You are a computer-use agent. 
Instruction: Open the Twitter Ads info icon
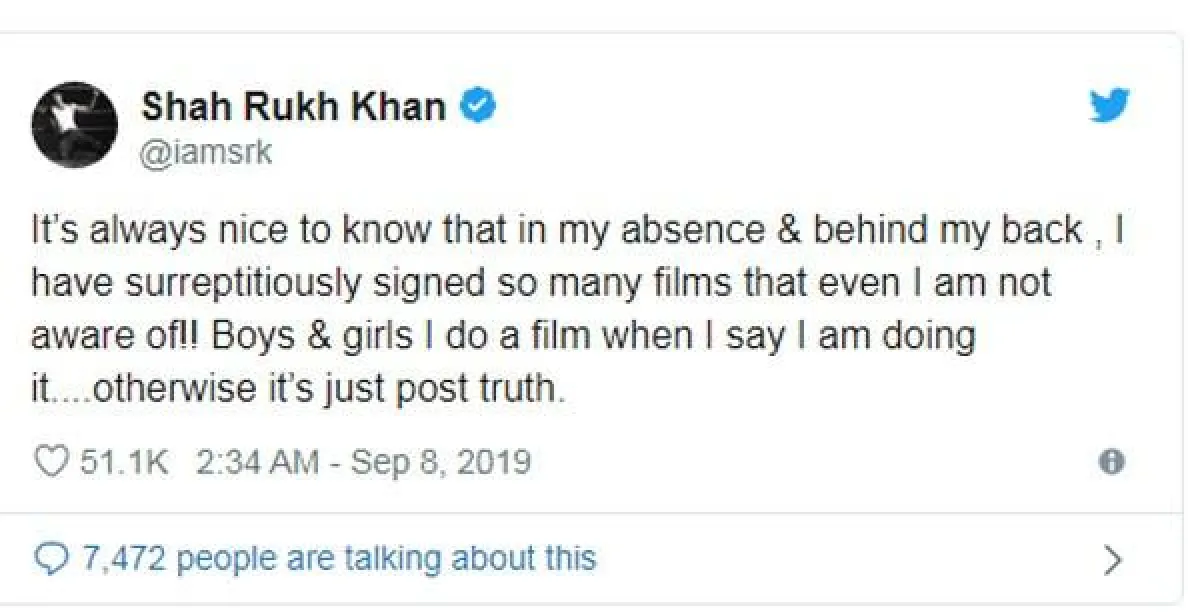tap(1111, 462)
